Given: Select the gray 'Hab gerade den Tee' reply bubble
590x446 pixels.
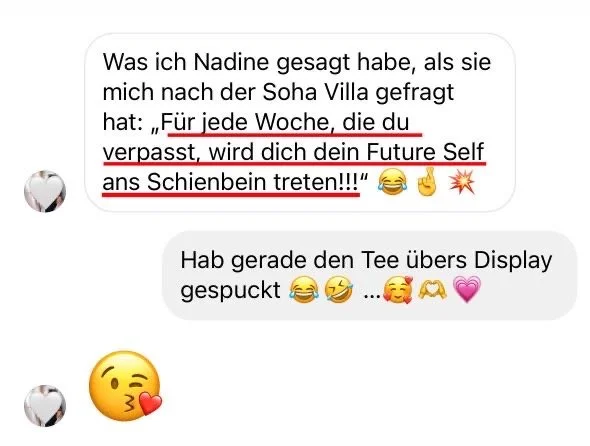Looking at the screenshot, I should (370, 276).
